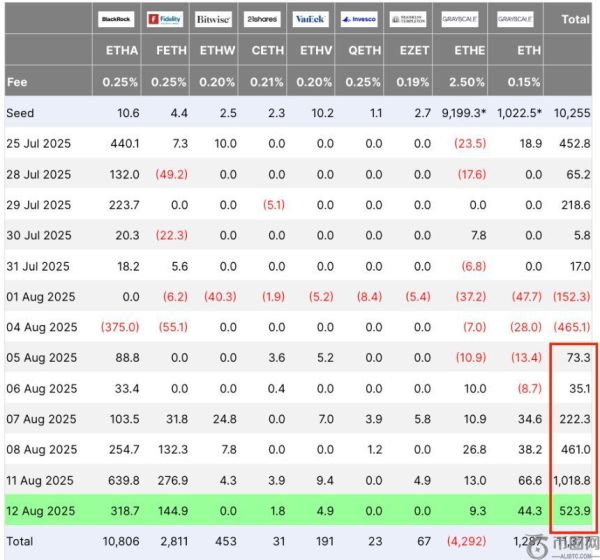Click the Seed row label

click(x=20, y=113)
